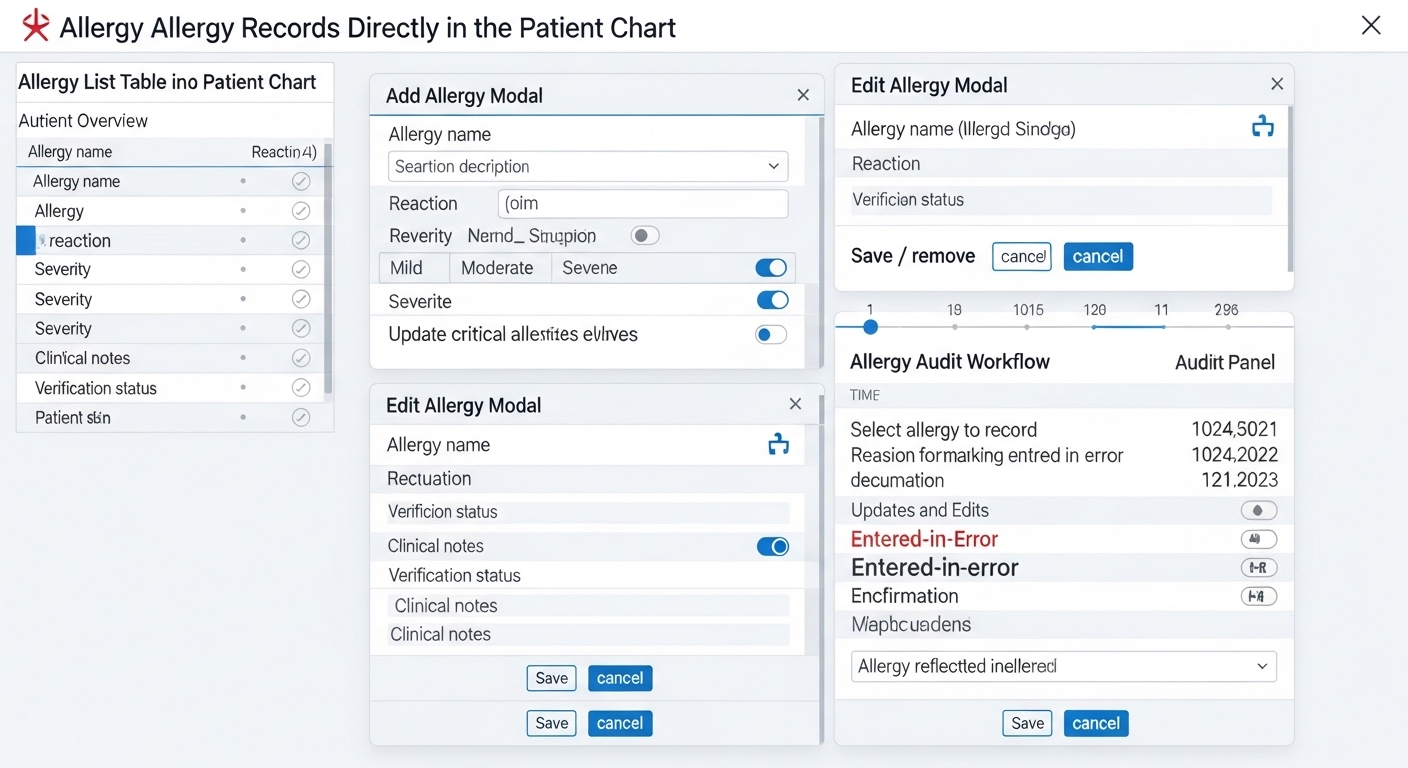This screenshot has width=1408, height=768.
Task: Close the Add Allergy Modal
Action: (803, 95)
